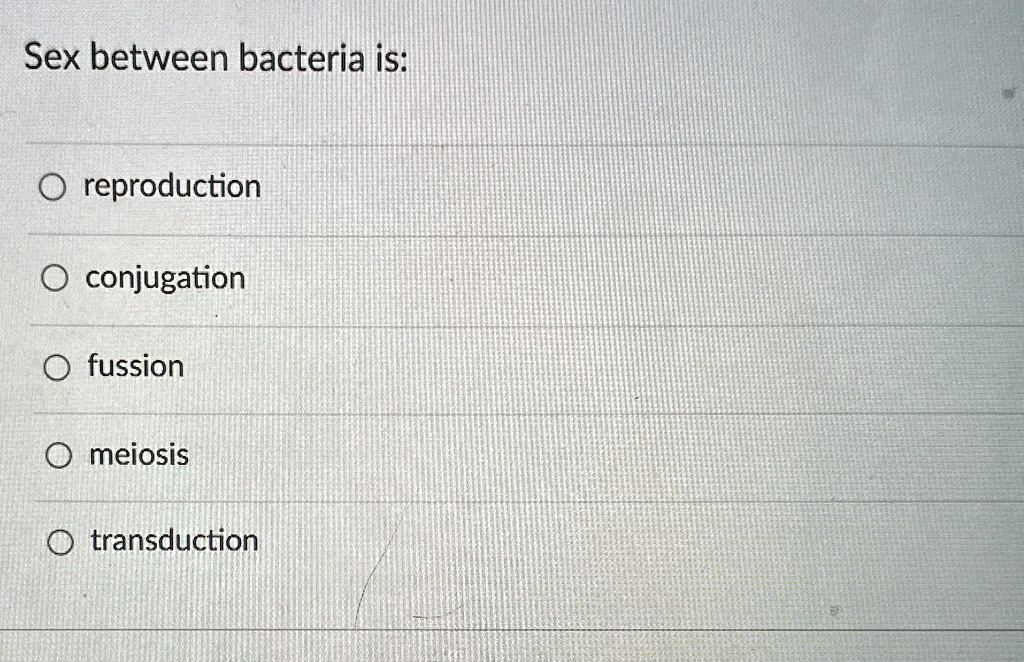Mark the fussion radio circle
Screen dimensions: 1024x662
(57, 368)
